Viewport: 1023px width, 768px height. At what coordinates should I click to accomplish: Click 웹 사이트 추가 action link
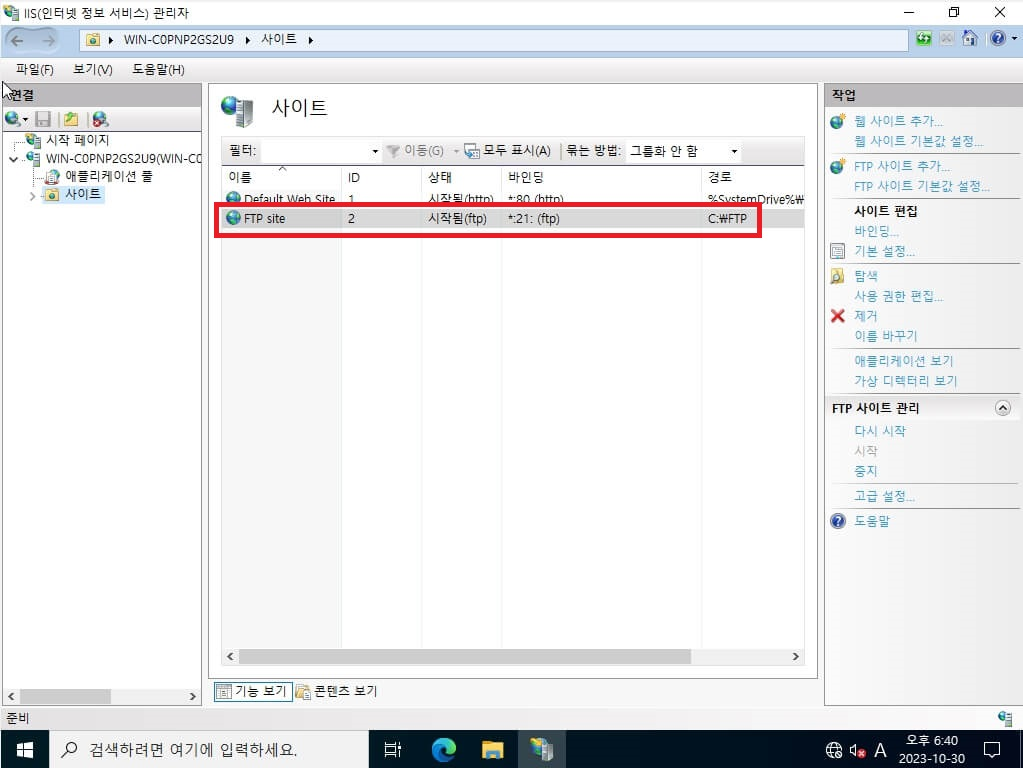click(898, 121)
